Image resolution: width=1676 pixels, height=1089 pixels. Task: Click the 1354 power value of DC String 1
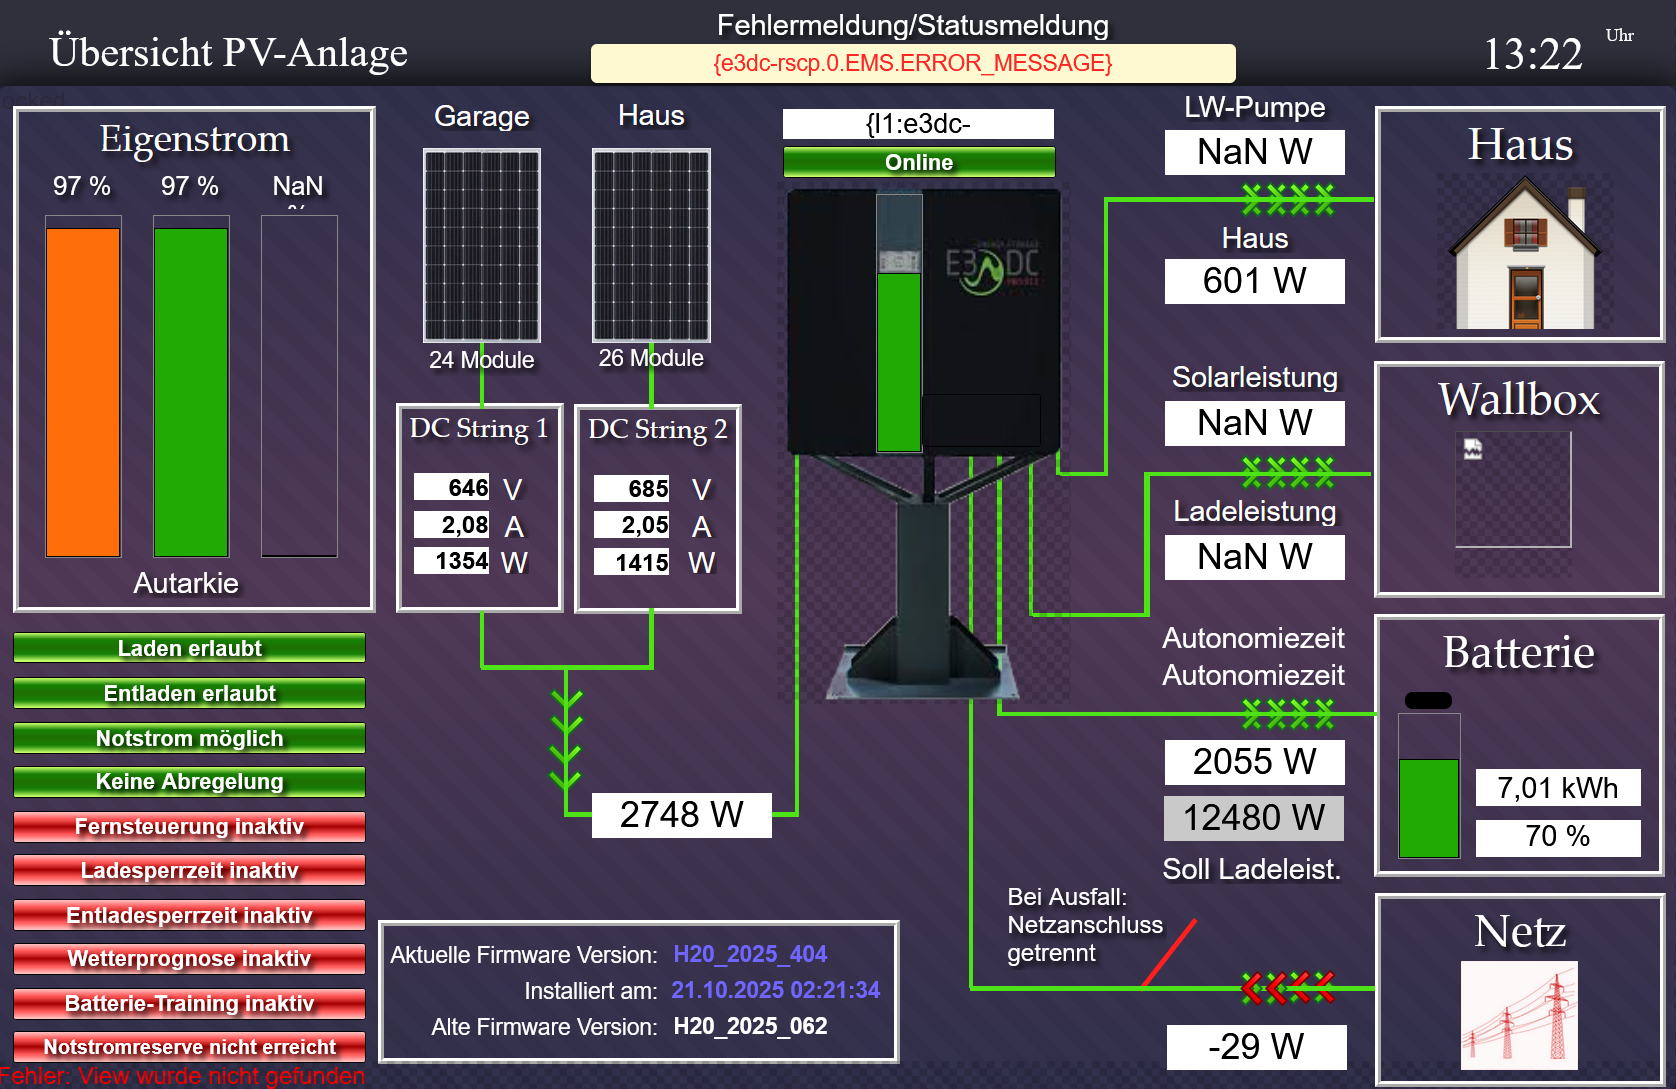pos(452,561)
